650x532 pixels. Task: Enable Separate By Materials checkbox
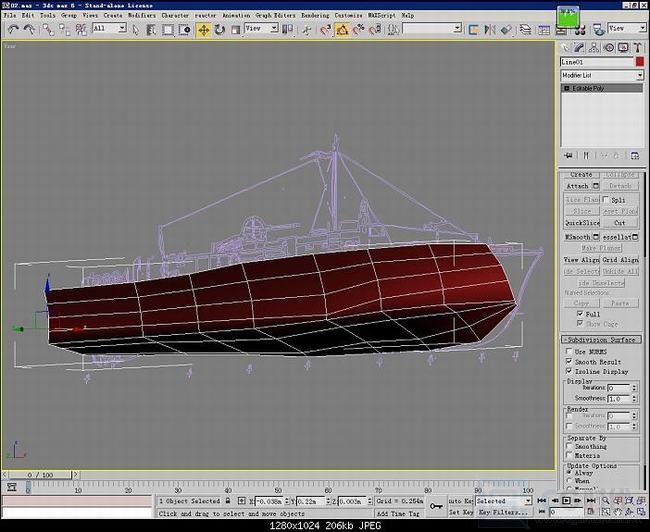pos(569,455)
